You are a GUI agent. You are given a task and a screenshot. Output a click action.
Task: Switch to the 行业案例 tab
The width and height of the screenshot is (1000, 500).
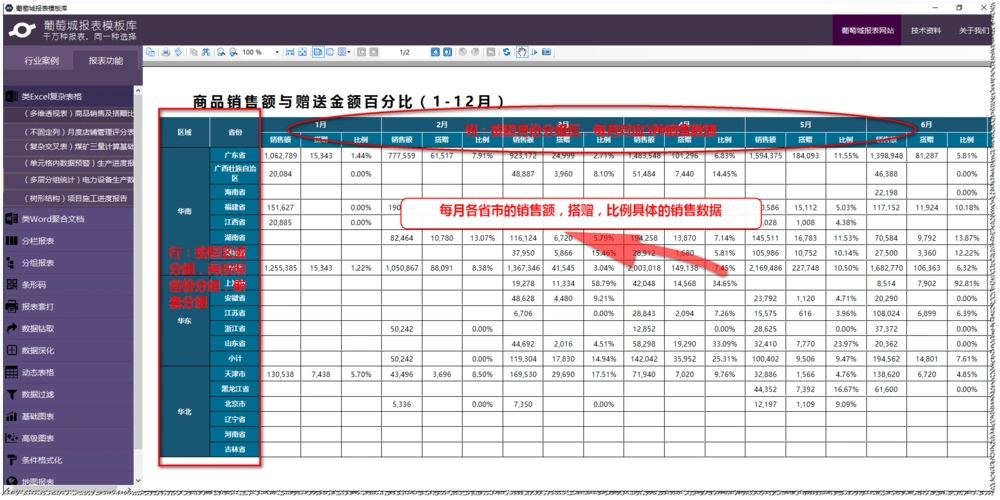pos(41,61)
